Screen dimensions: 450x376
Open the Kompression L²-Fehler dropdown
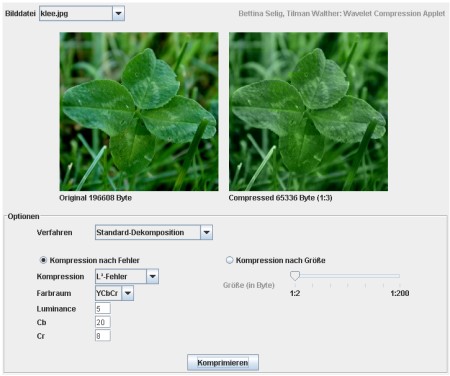point(127,276)
